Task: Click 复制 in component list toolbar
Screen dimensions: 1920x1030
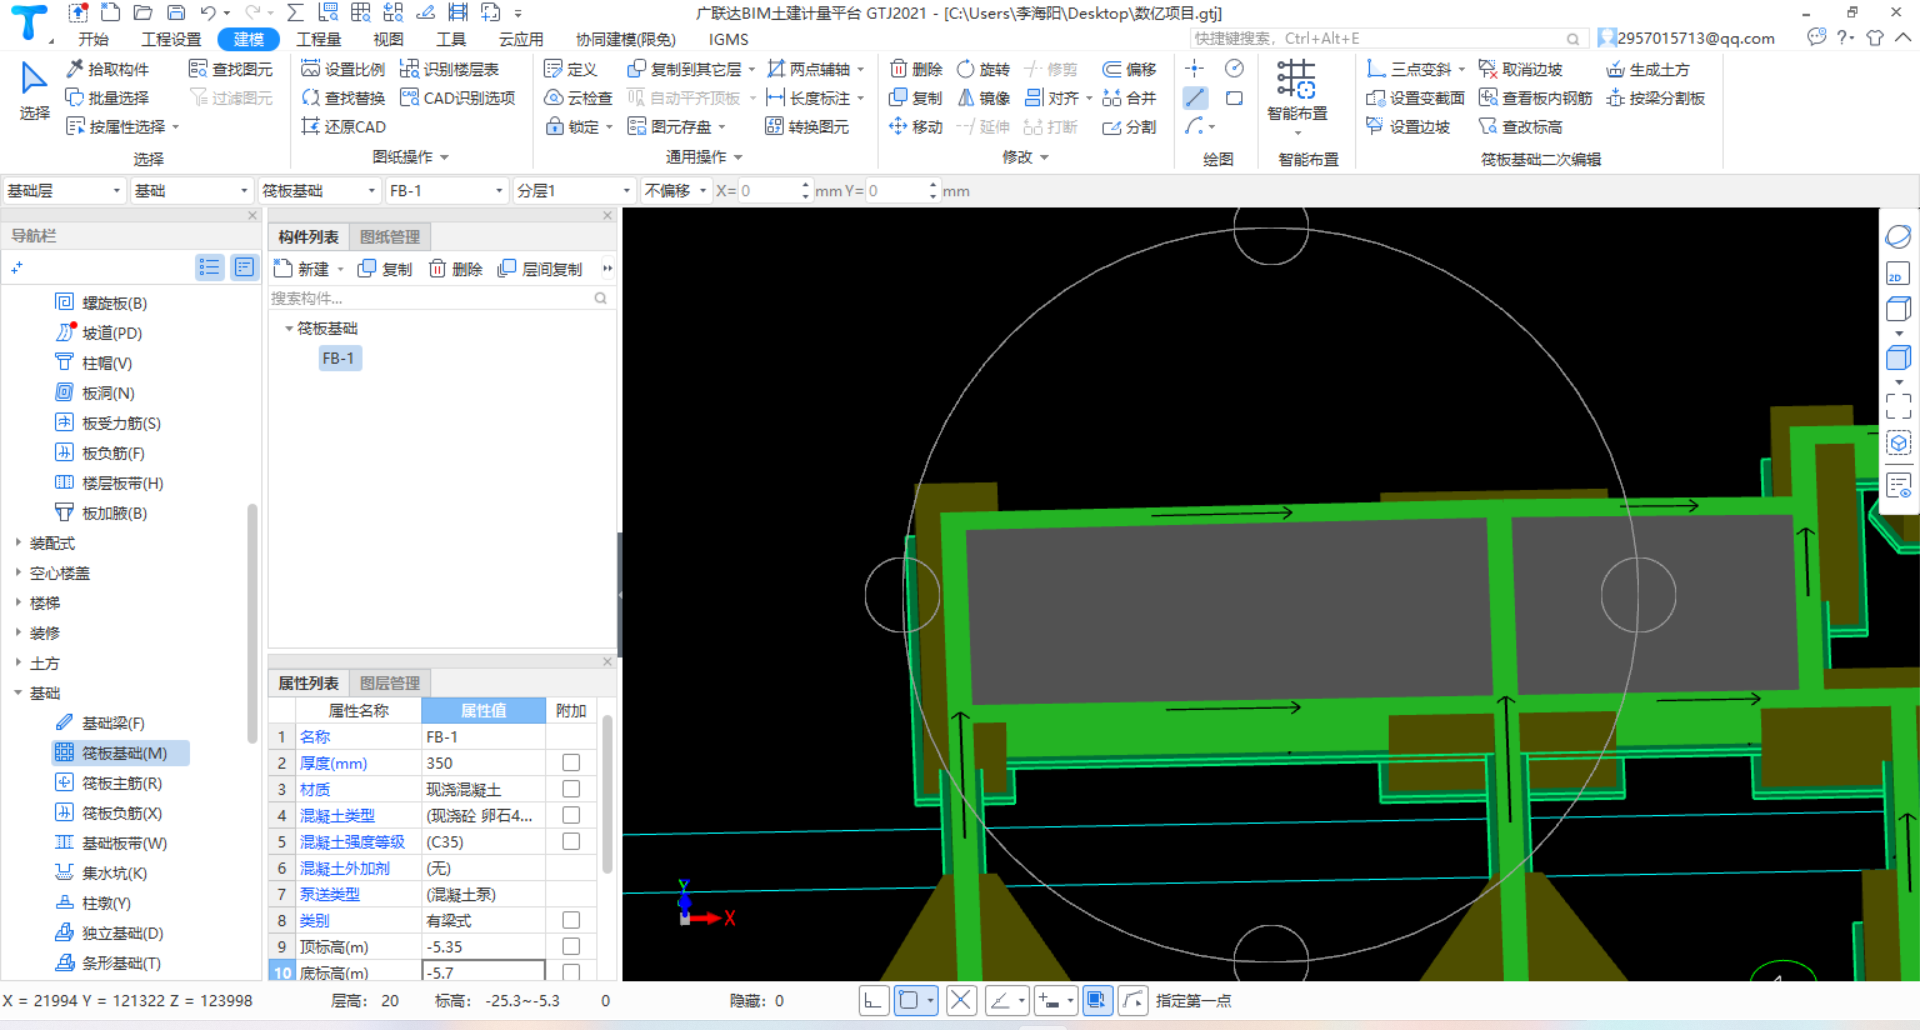Action: pyautogui.click(x=385, y=269)
